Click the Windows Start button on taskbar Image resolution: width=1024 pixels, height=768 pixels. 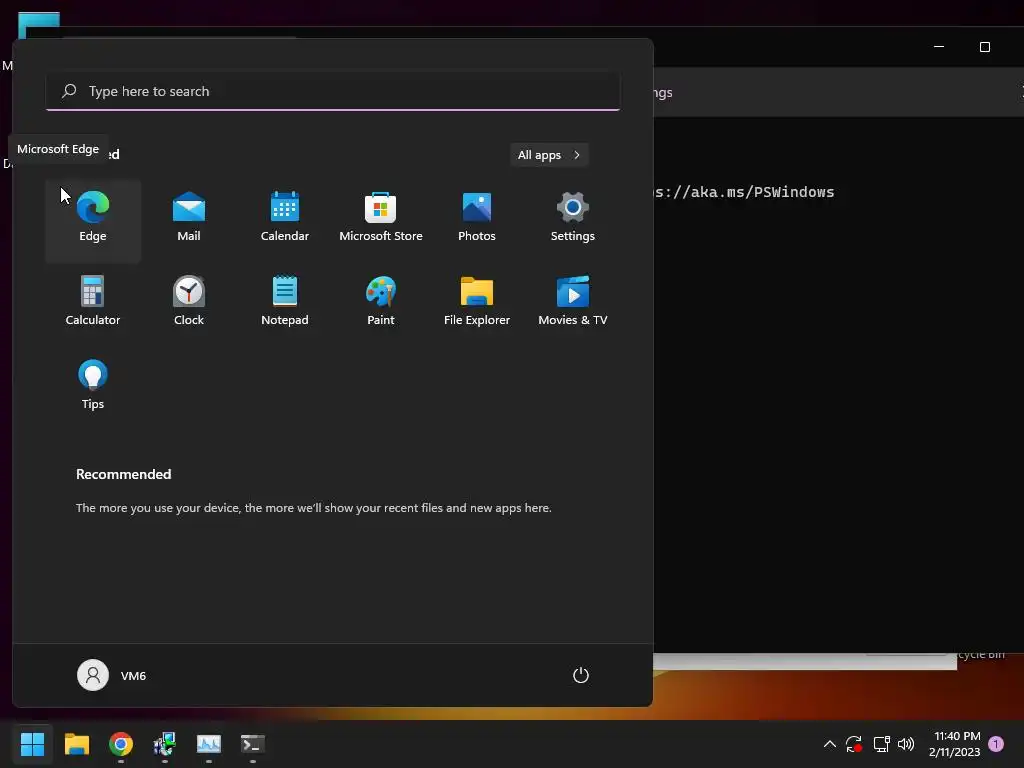coord(32,744)
